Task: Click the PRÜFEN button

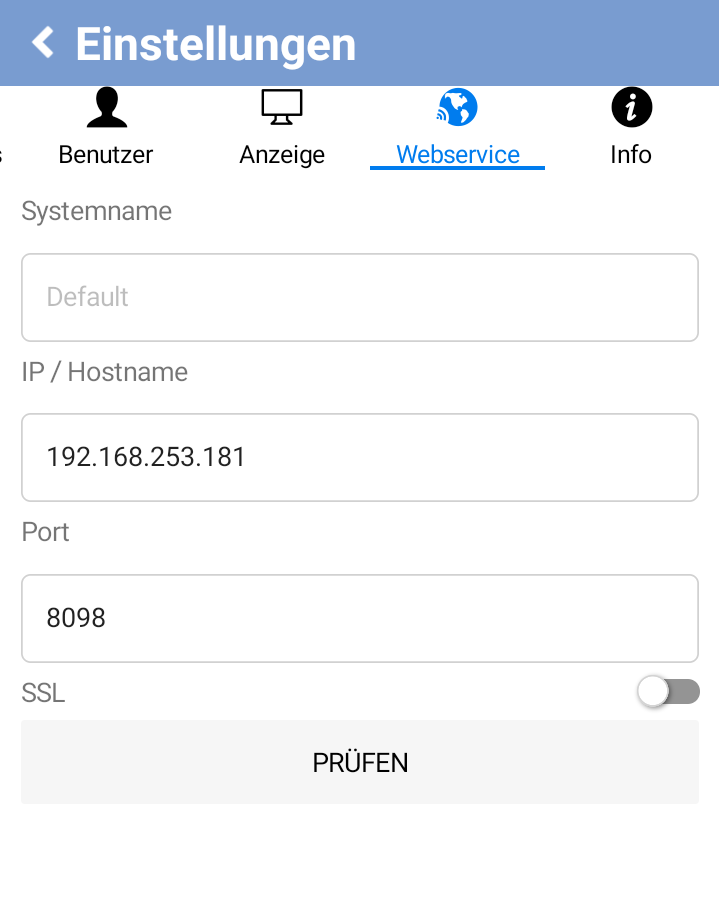Action: 360,762
